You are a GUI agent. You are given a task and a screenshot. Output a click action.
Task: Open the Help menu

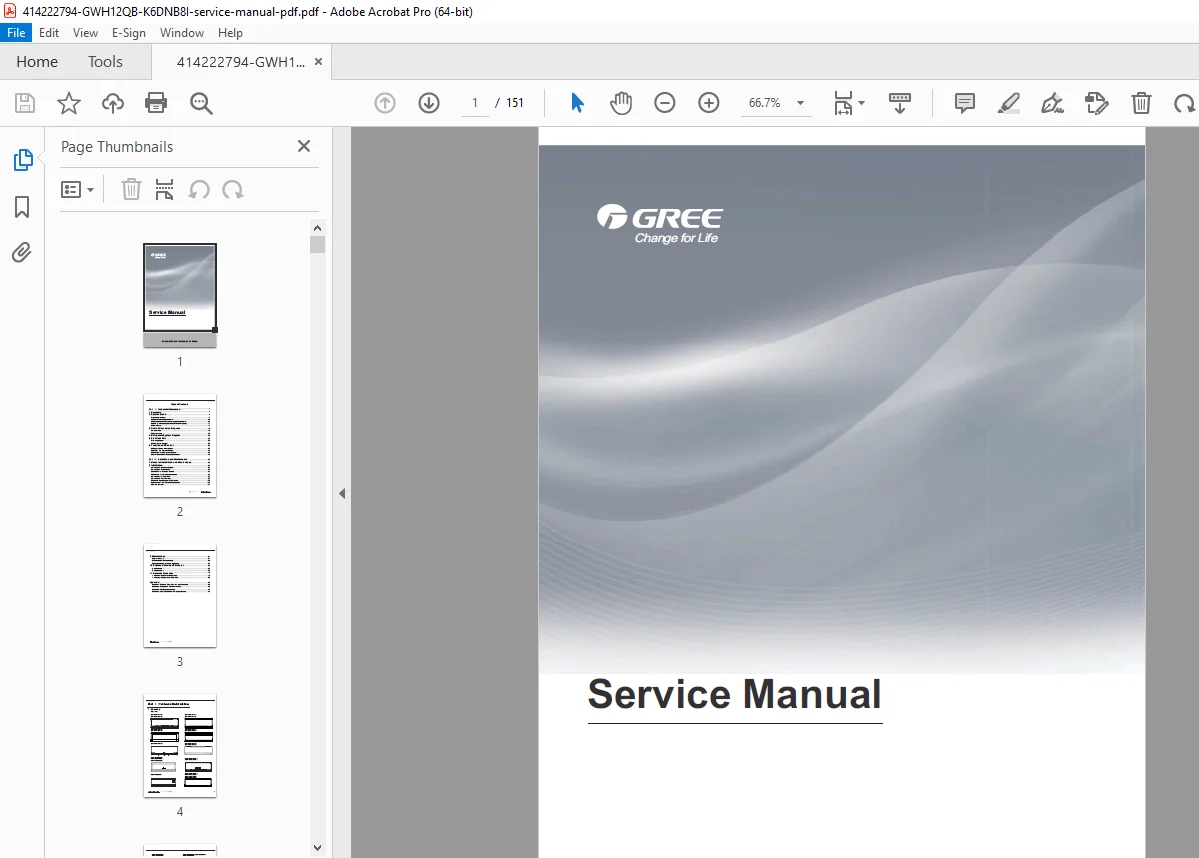click(x=230, y=33)
